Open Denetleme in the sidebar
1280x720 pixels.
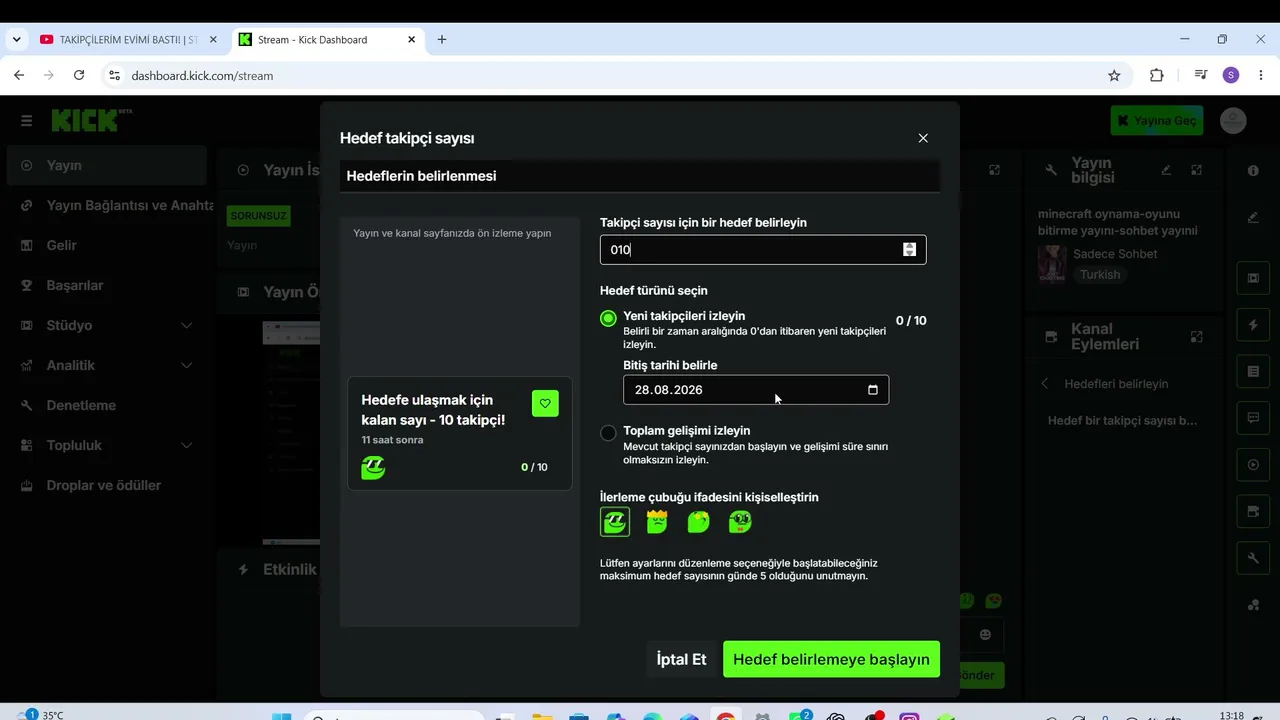point(107,405)
